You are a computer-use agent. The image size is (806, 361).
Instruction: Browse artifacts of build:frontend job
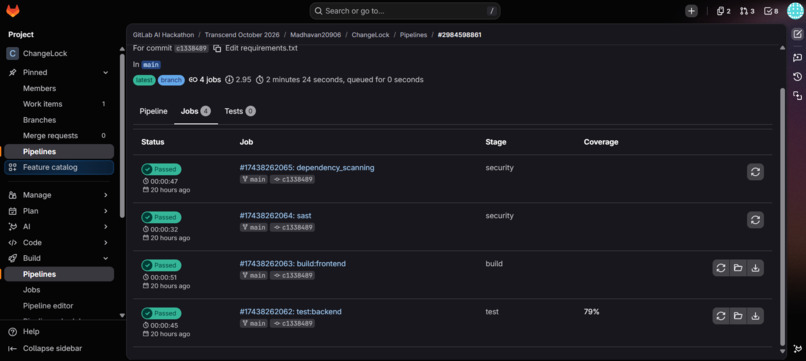tap(738, 268)
